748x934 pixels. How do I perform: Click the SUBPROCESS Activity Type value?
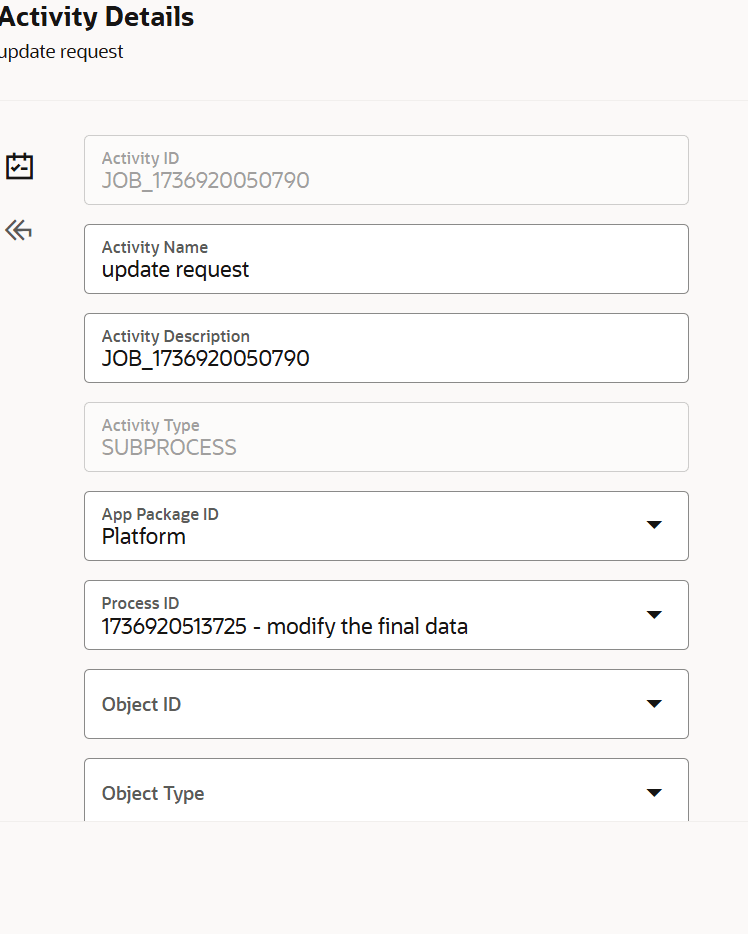(169, 447)
